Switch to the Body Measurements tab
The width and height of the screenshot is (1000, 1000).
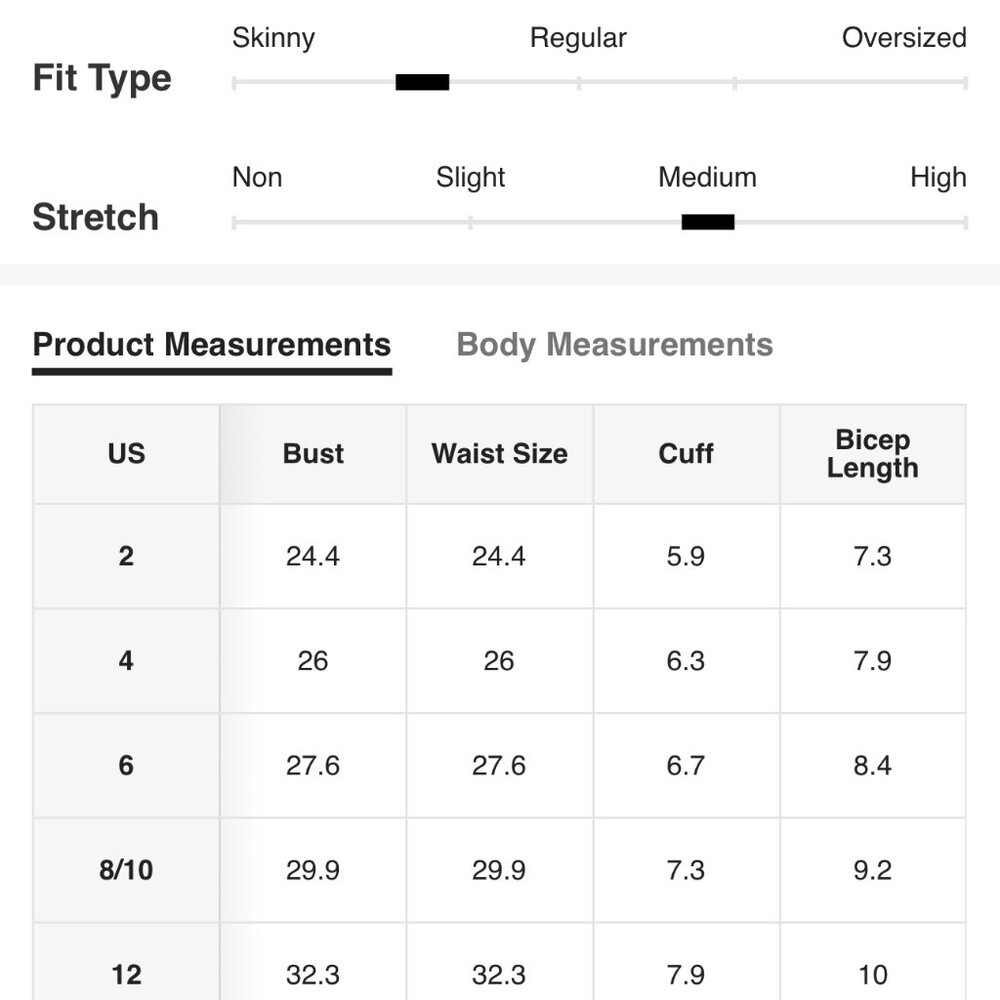614,345
